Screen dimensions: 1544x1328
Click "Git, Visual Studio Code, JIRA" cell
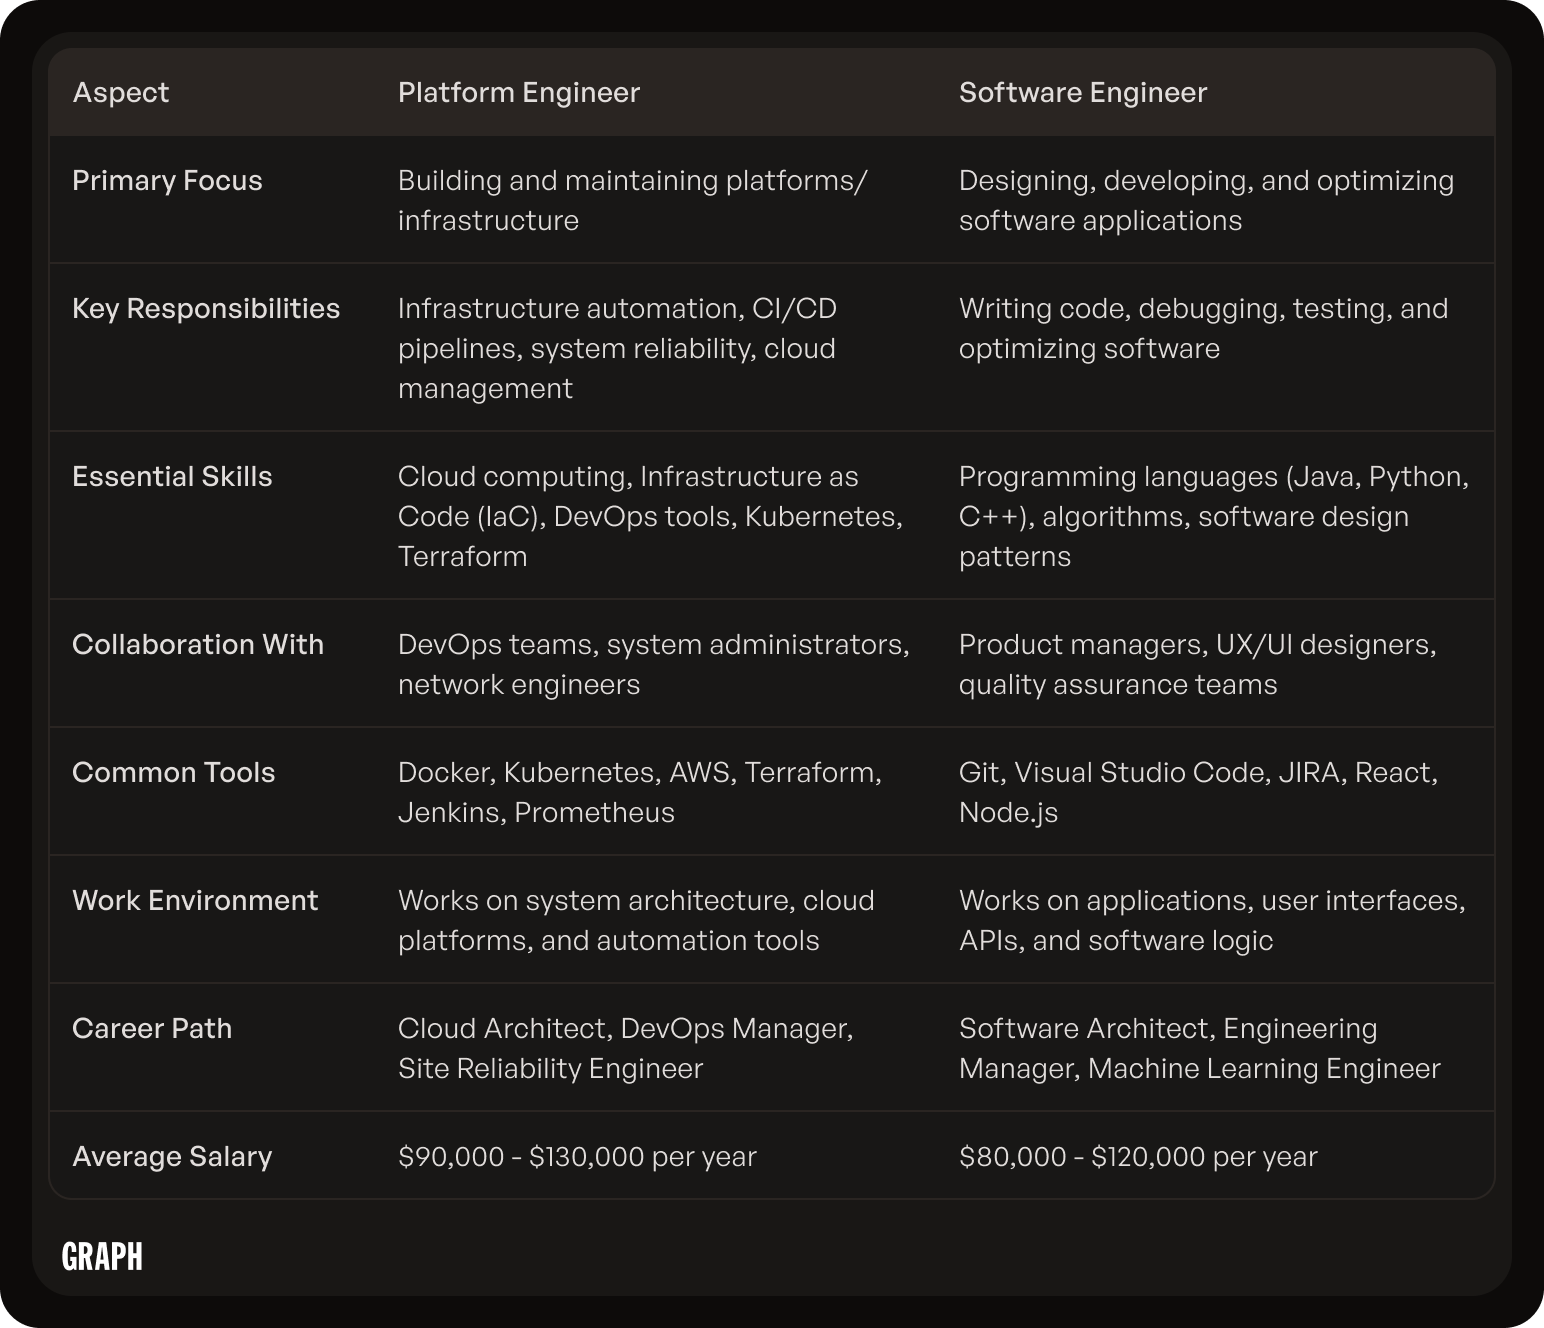(1199, 792)
